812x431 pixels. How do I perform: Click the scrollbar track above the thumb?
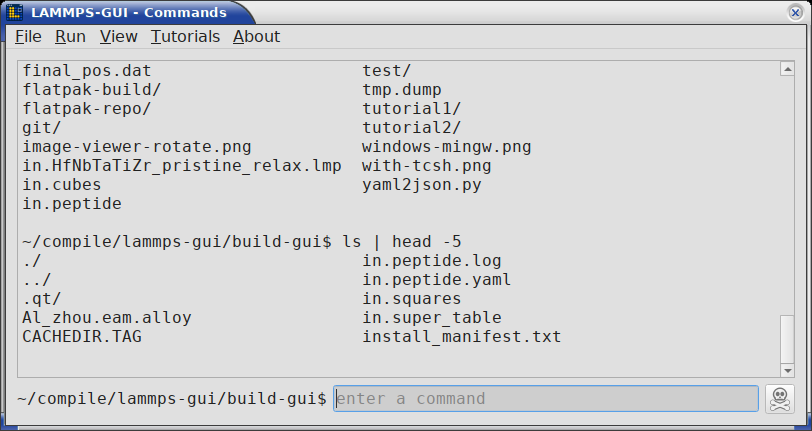(x=787, y=195)
